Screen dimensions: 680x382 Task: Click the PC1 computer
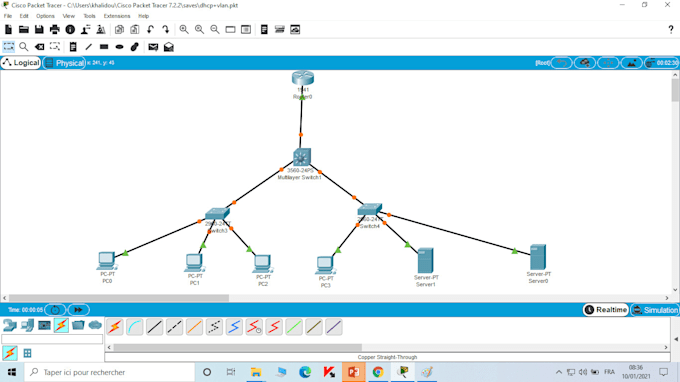pyautogui.click(x=194, y=263)
